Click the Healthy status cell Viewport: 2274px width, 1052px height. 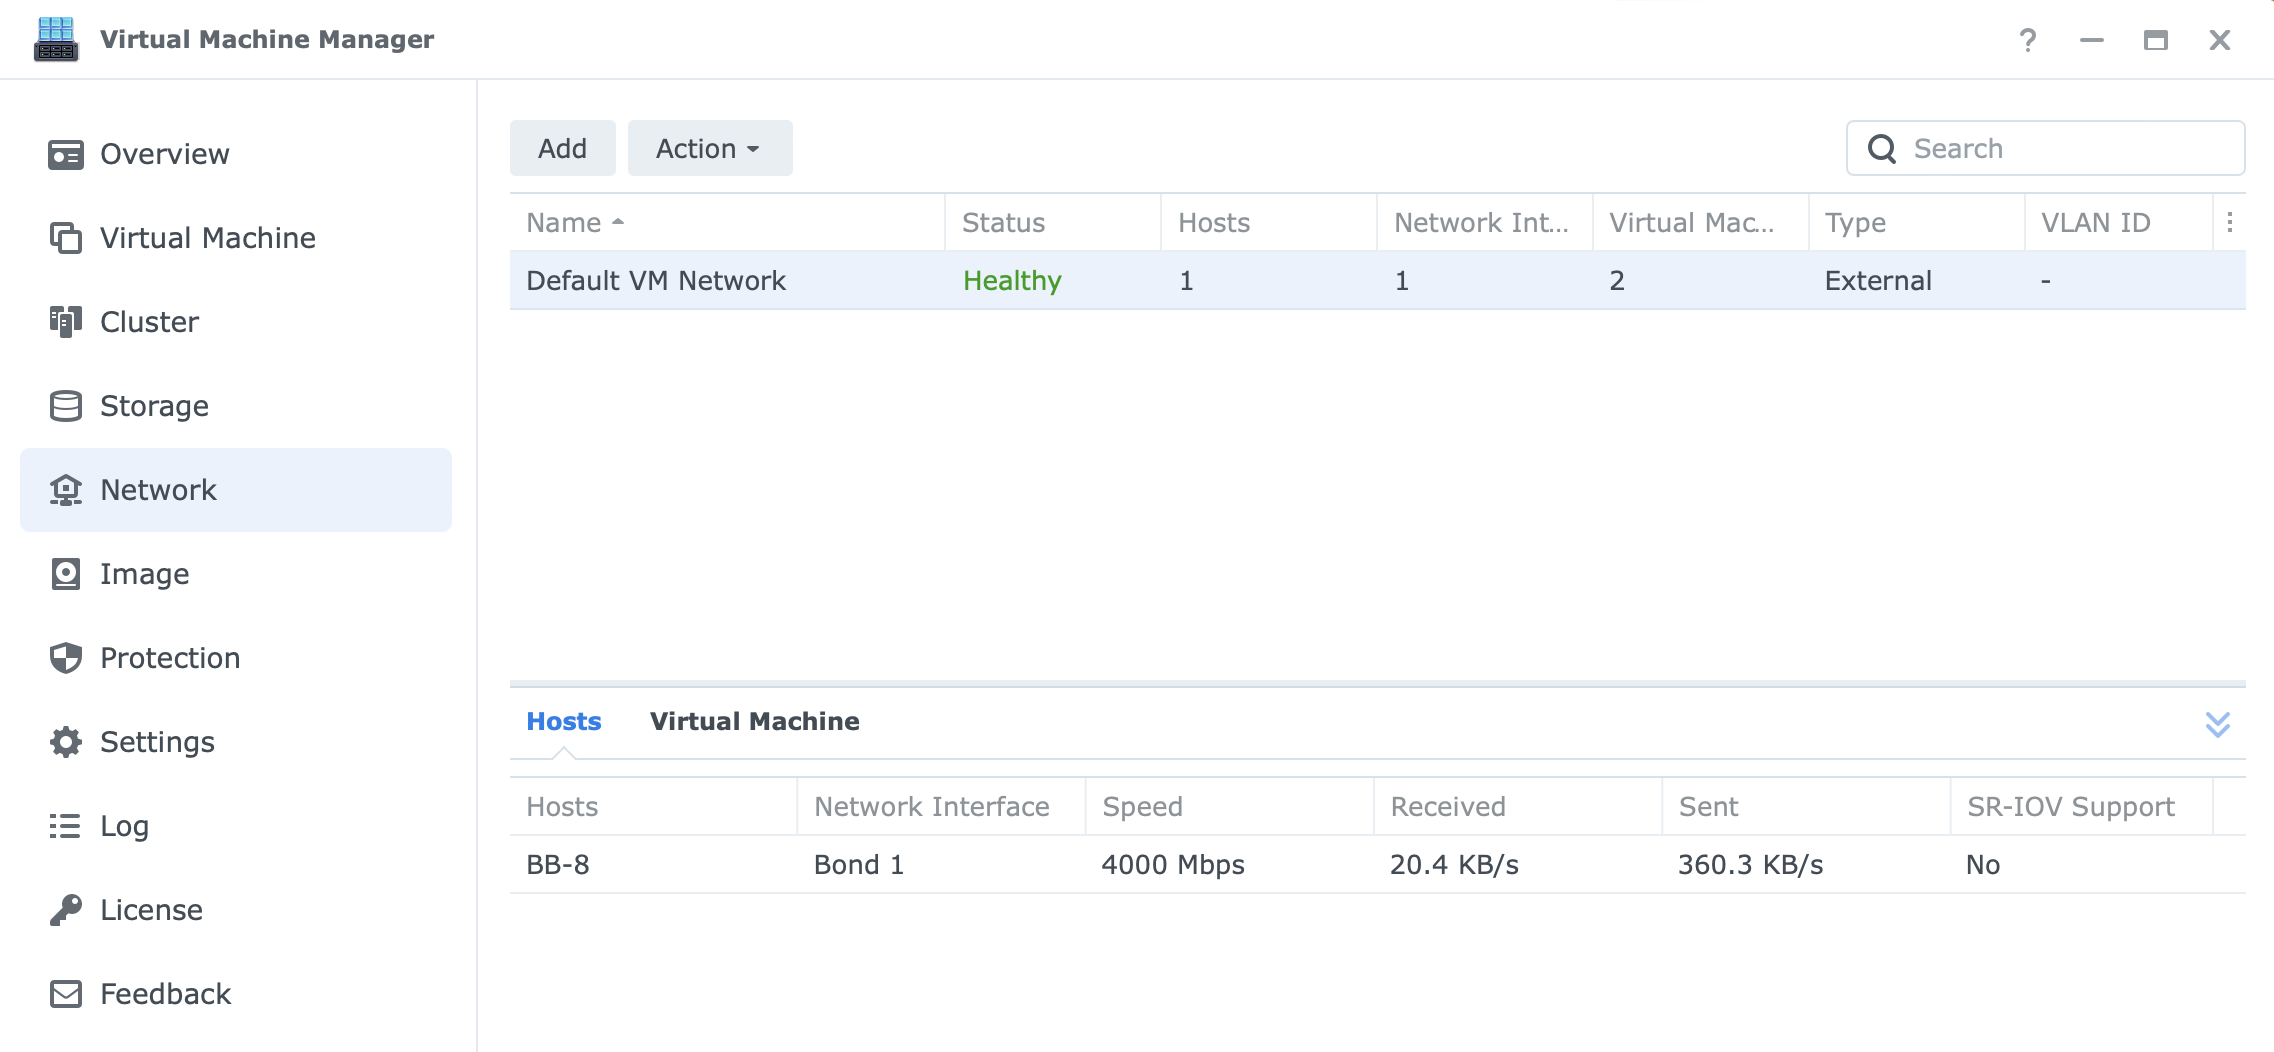point(1012,281)
